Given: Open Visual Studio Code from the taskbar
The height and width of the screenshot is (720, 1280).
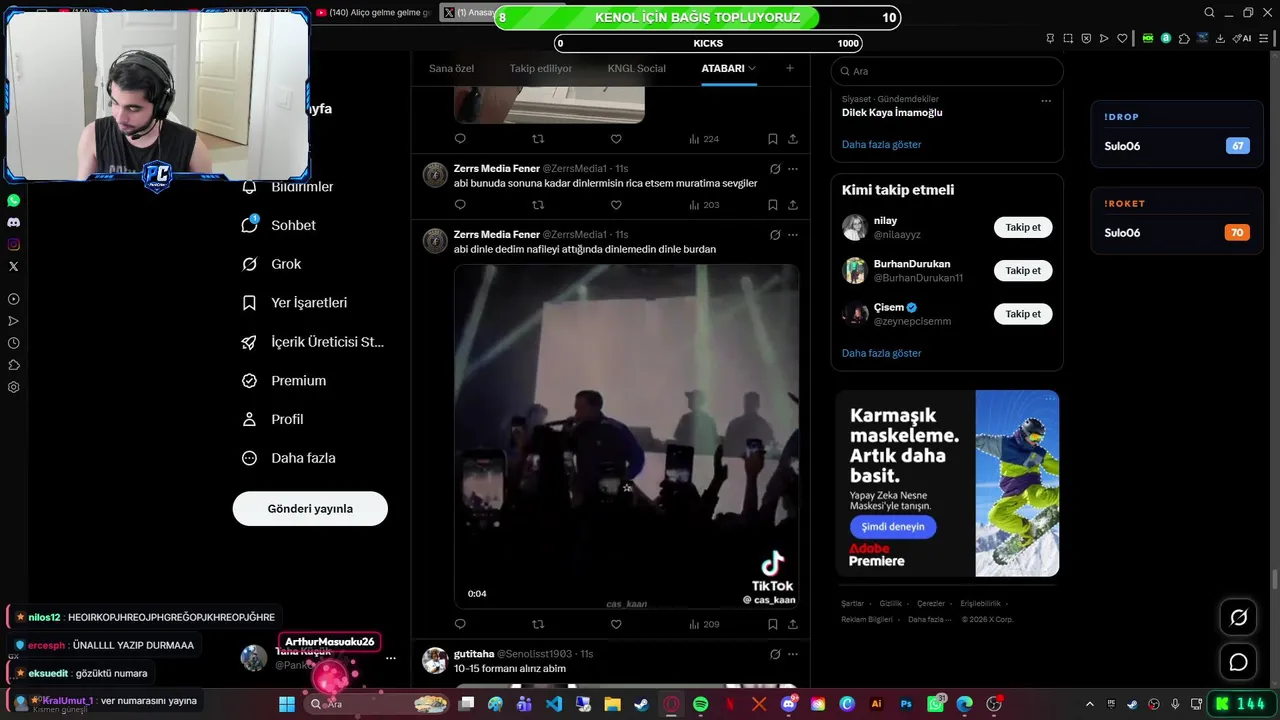Looking at the screenshot, I should click(x=554, y=704).
